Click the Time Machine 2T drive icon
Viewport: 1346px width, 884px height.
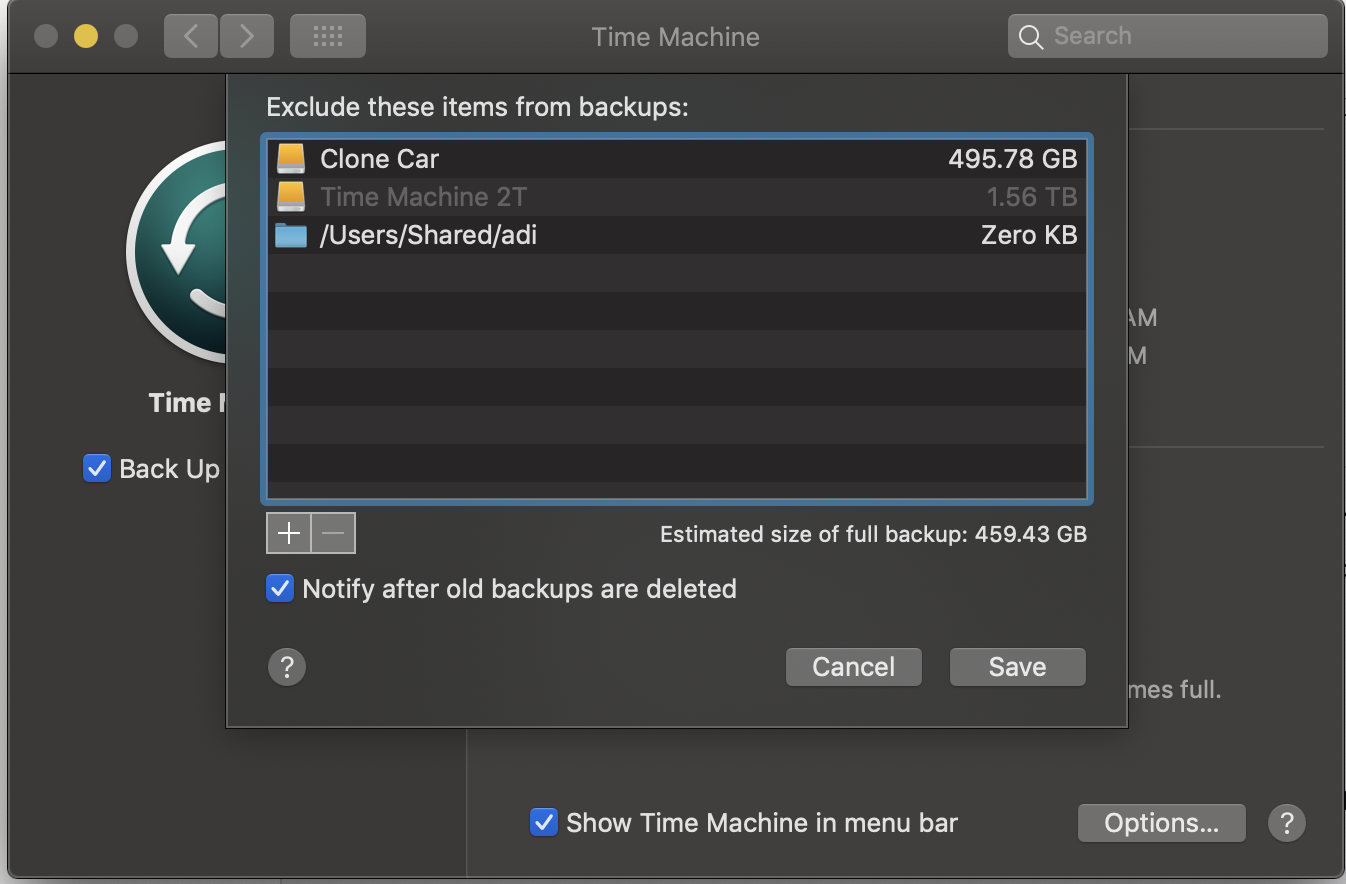tap(291, 197)
